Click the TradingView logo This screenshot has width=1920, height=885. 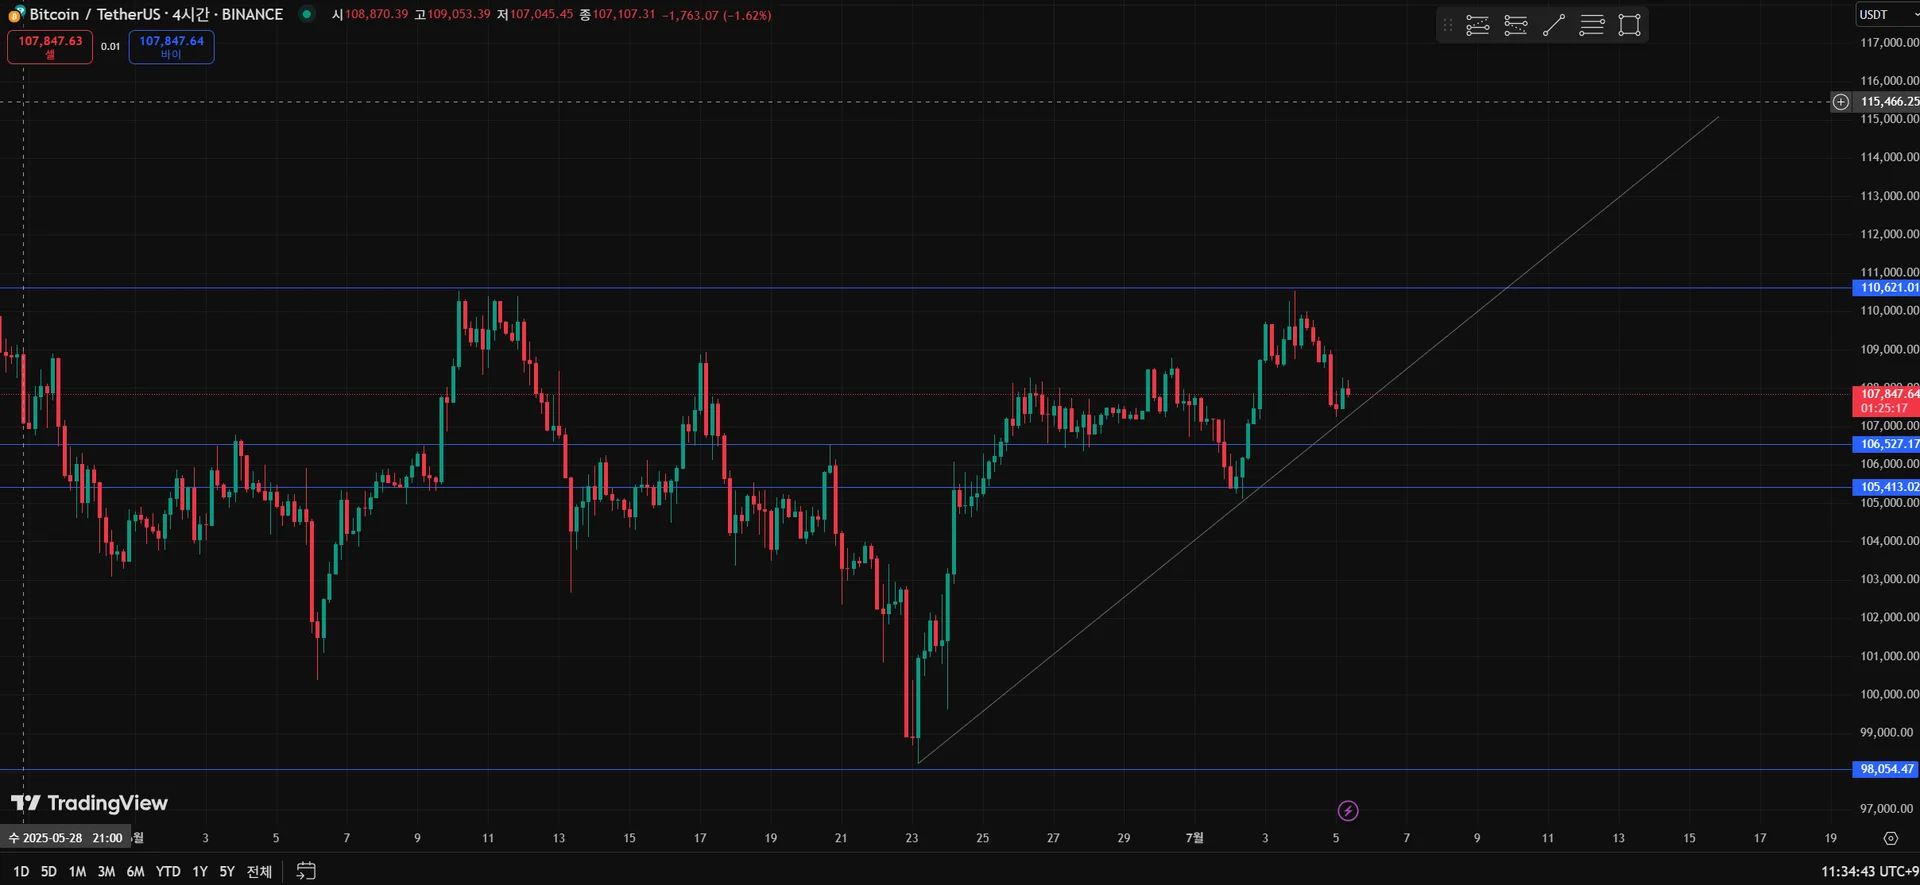coord(89,803)
